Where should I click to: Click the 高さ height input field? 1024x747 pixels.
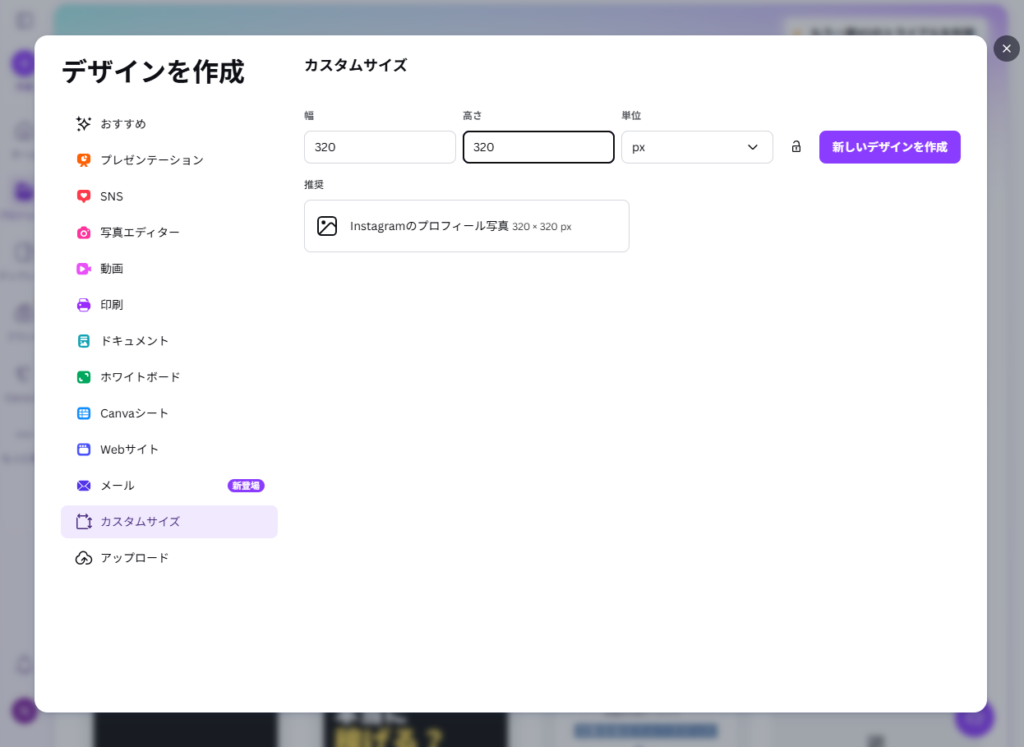pos(538,147)
